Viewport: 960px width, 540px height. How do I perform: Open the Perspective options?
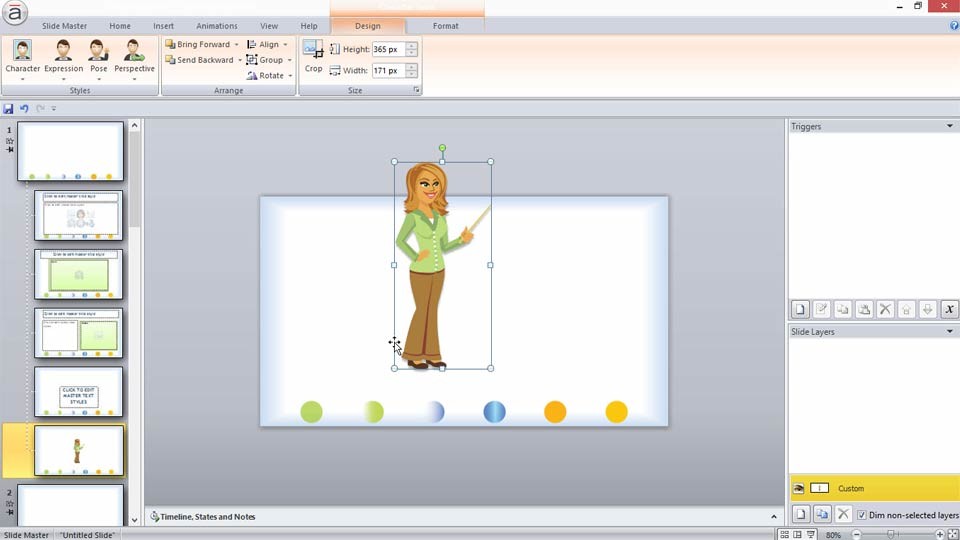coord(134,59)
